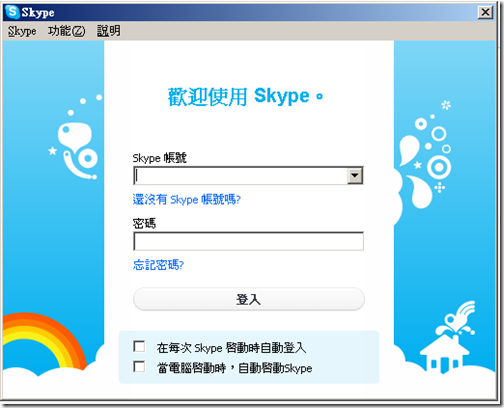Click the 登入 sign-in button

[249, 299]
